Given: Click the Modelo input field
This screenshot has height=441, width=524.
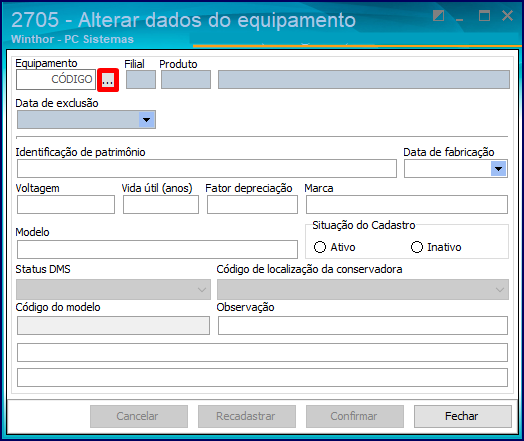Looking at the screenshot, I should [x=157, y=249].
